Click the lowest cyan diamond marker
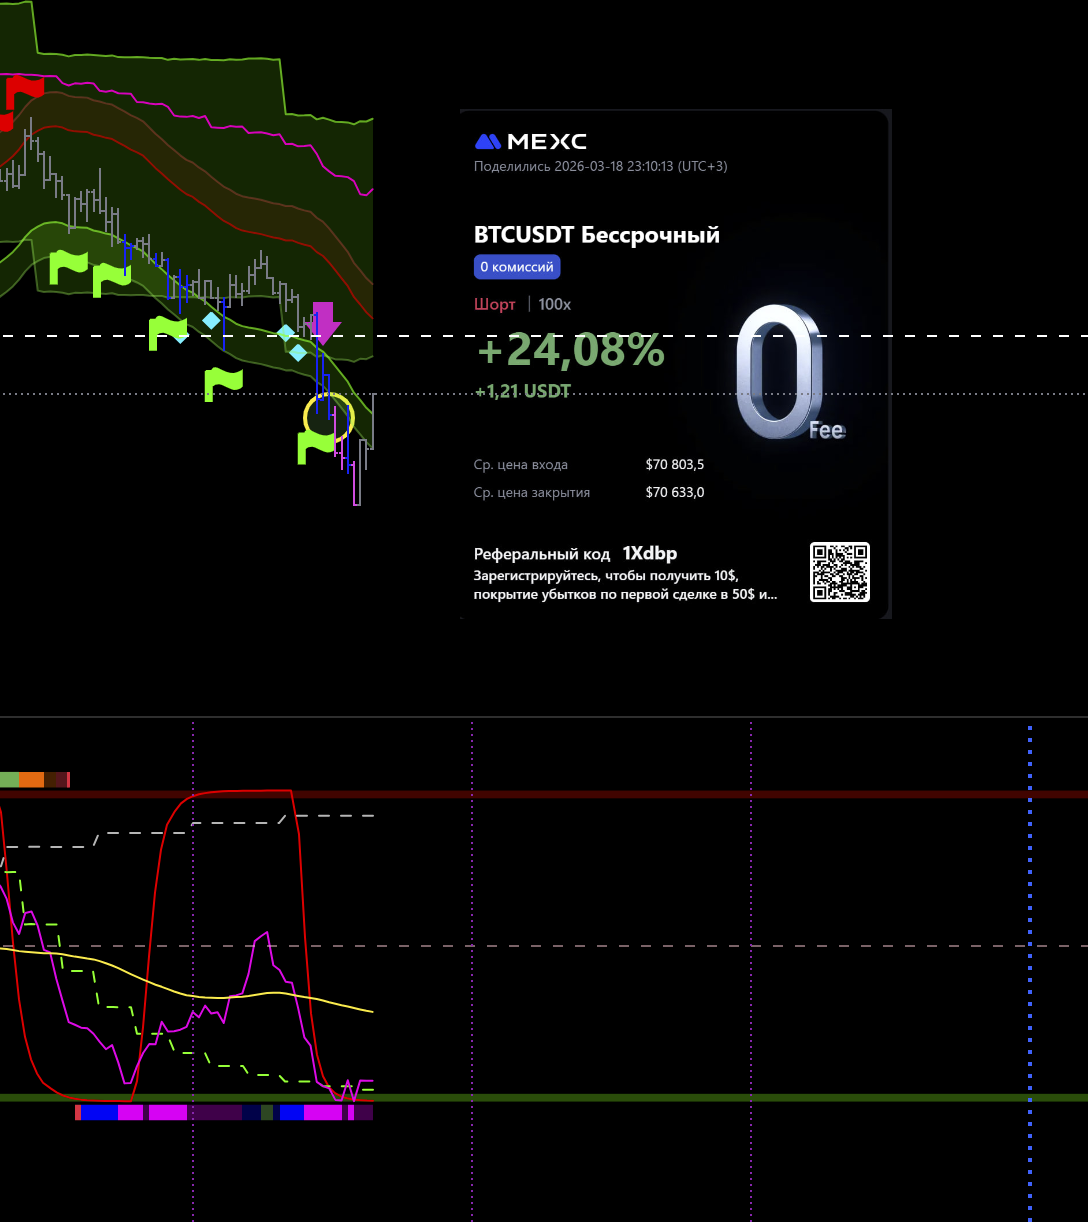1088x1222 pixels. [x=298, y=352]
